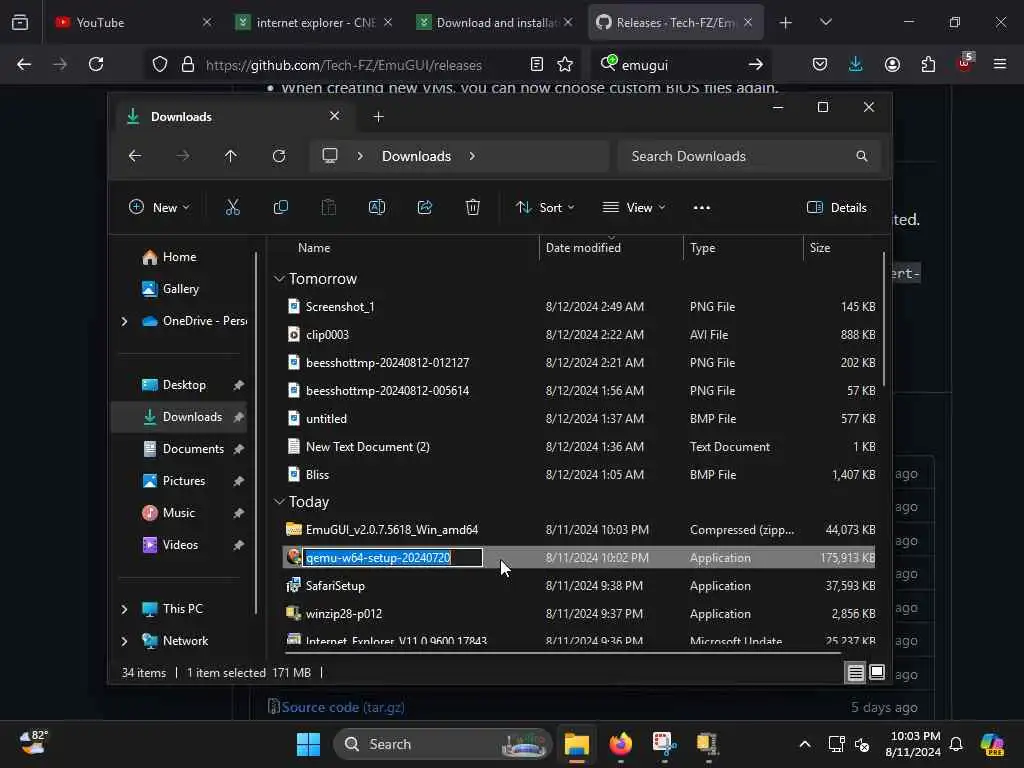Add a new File Explorer tab

point(378,117)
